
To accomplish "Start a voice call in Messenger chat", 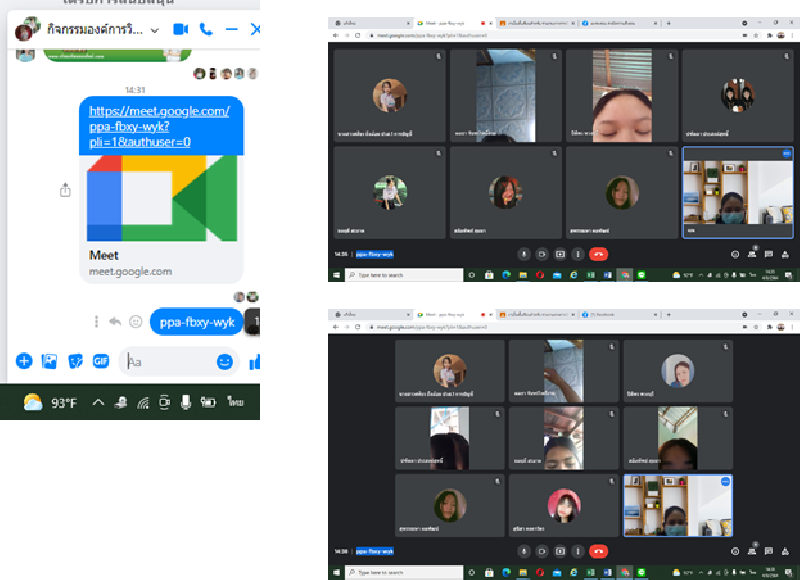I will coord(206,30).
